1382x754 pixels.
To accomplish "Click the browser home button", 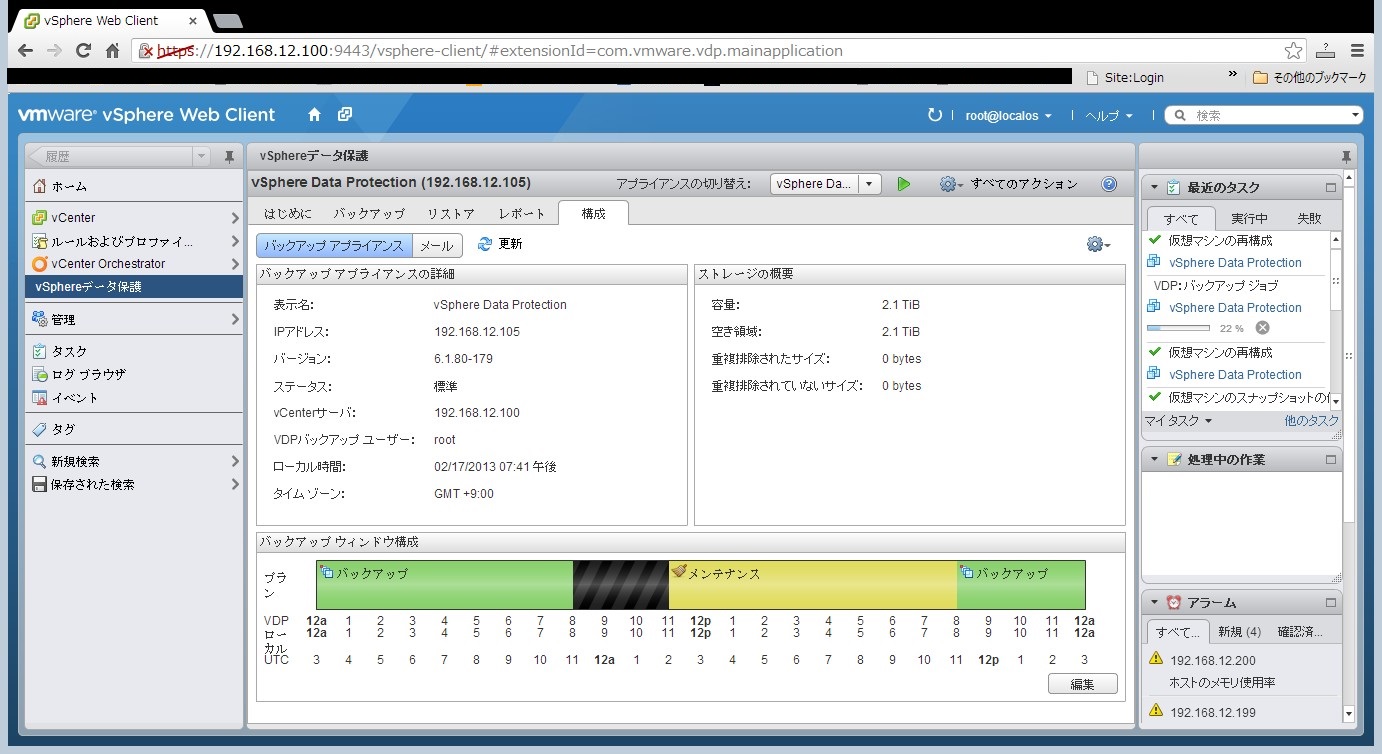I will [x=113, y=50].
